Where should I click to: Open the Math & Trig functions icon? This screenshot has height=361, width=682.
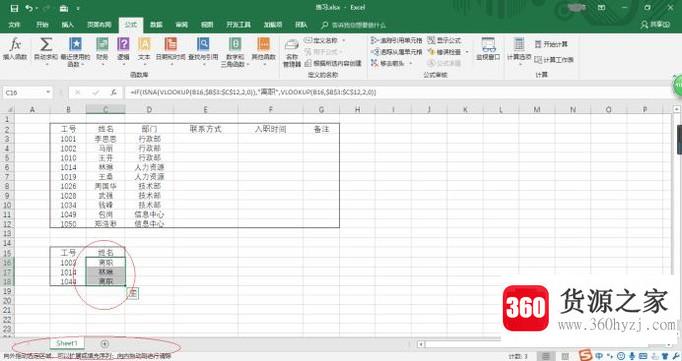point(235,44)
